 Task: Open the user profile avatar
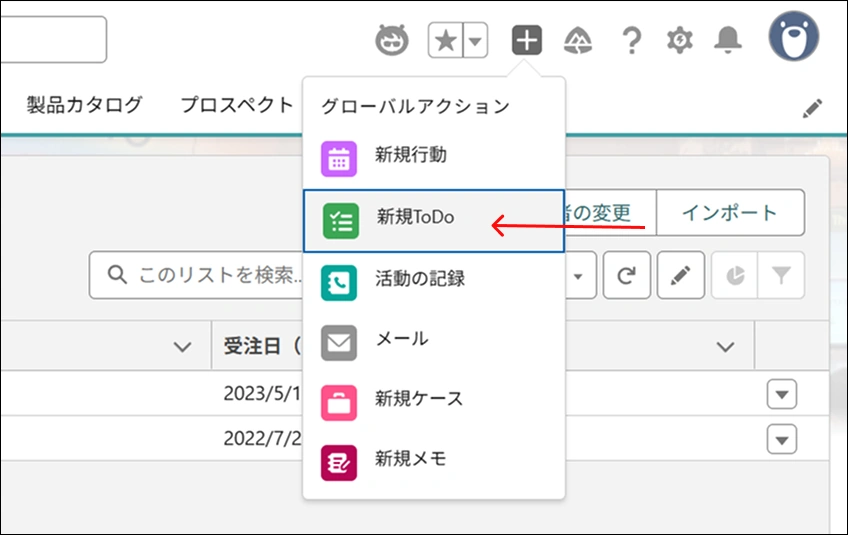(x=793, y=39)
